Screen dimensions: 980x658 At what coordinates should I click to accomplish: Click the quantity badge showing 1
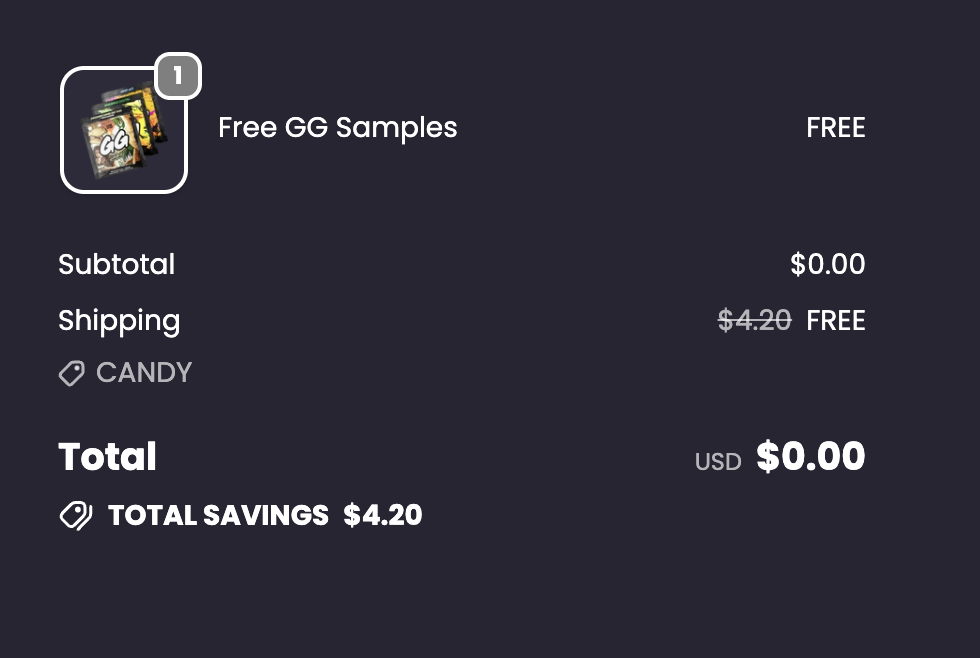click(x=178, y=76)
